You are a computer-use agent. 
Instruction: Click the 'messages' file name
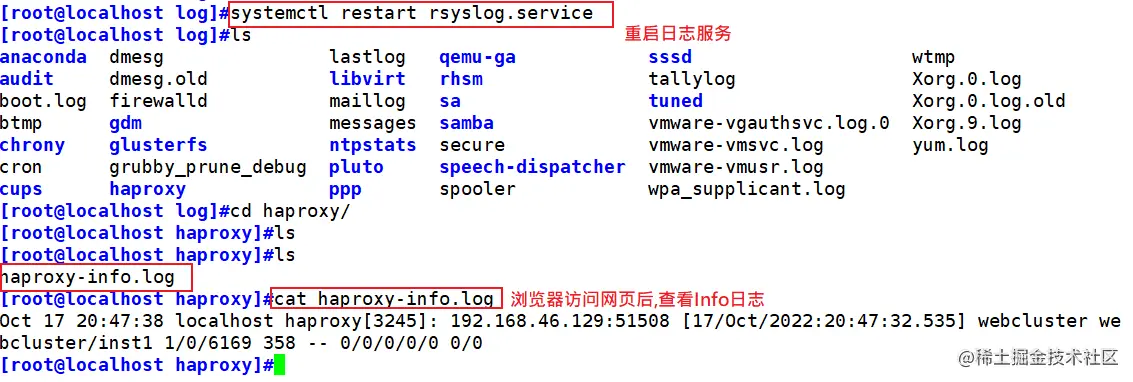[373, 123]
